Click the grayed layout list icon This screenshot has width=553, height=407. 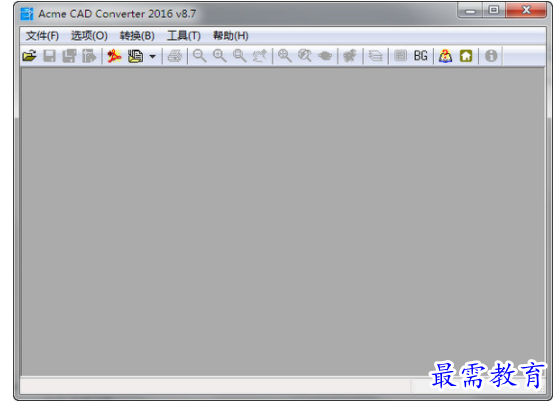tap(400, 56)
